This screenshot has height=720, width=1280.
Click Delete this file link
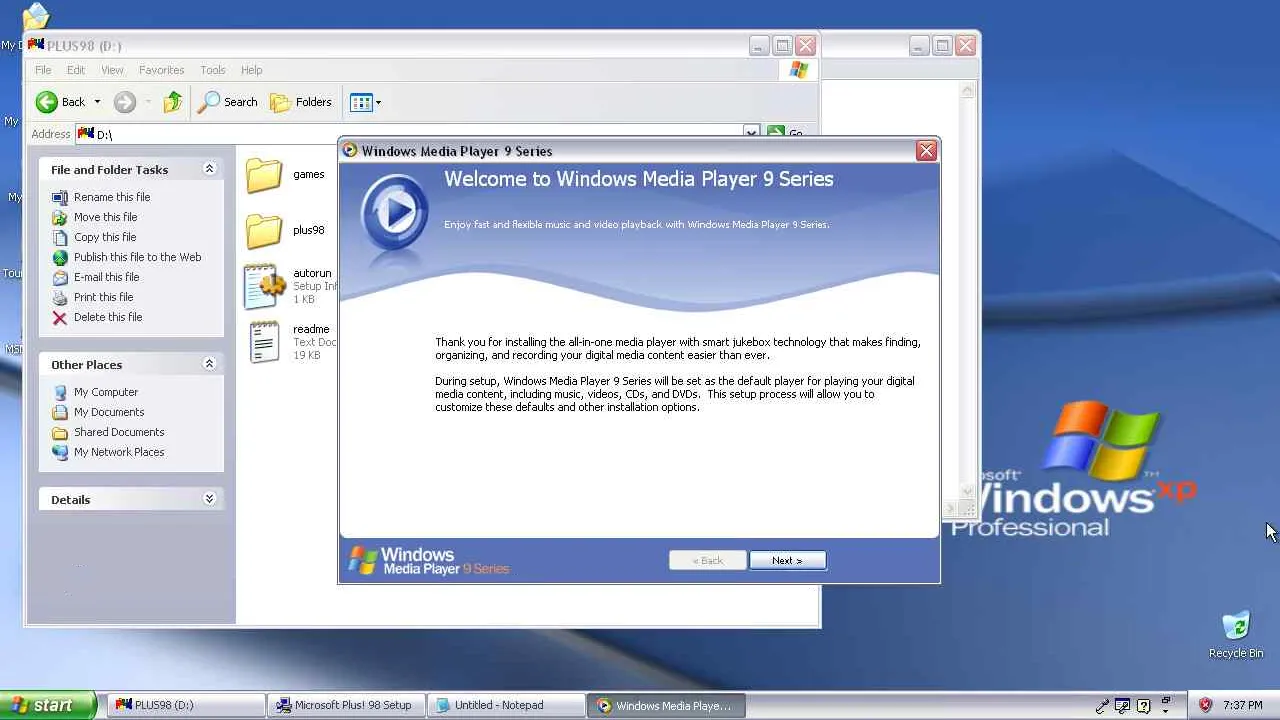pos(108,317)
